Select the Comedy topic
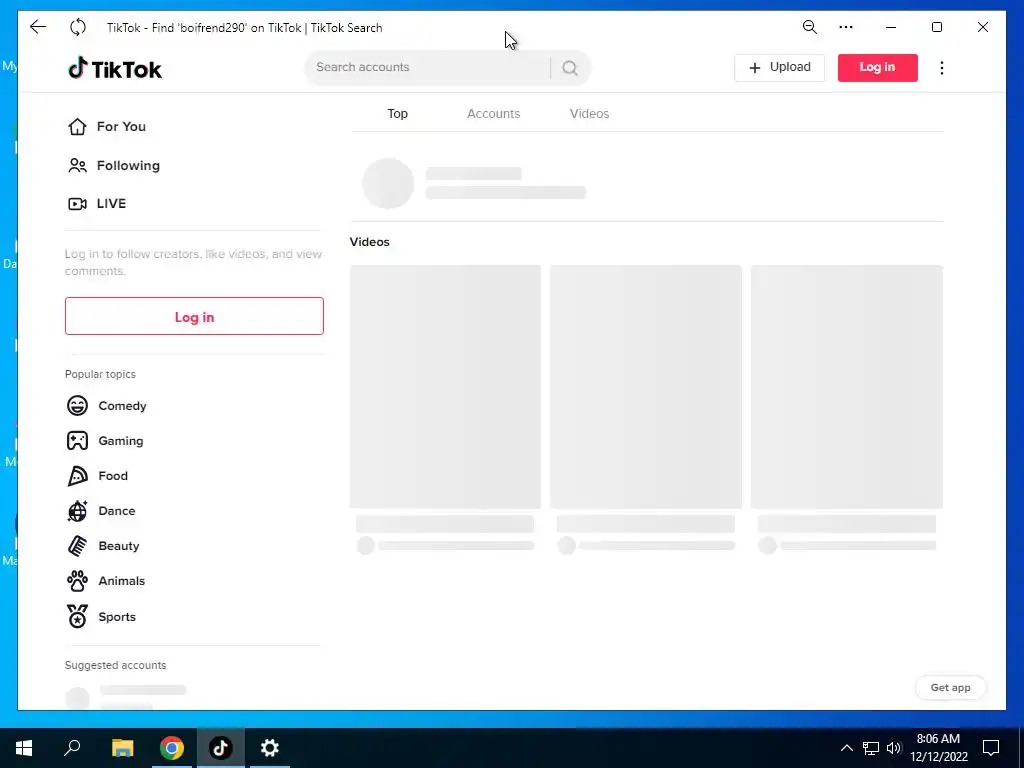Viewport: 1024px width, 768px height. point(106,406)
